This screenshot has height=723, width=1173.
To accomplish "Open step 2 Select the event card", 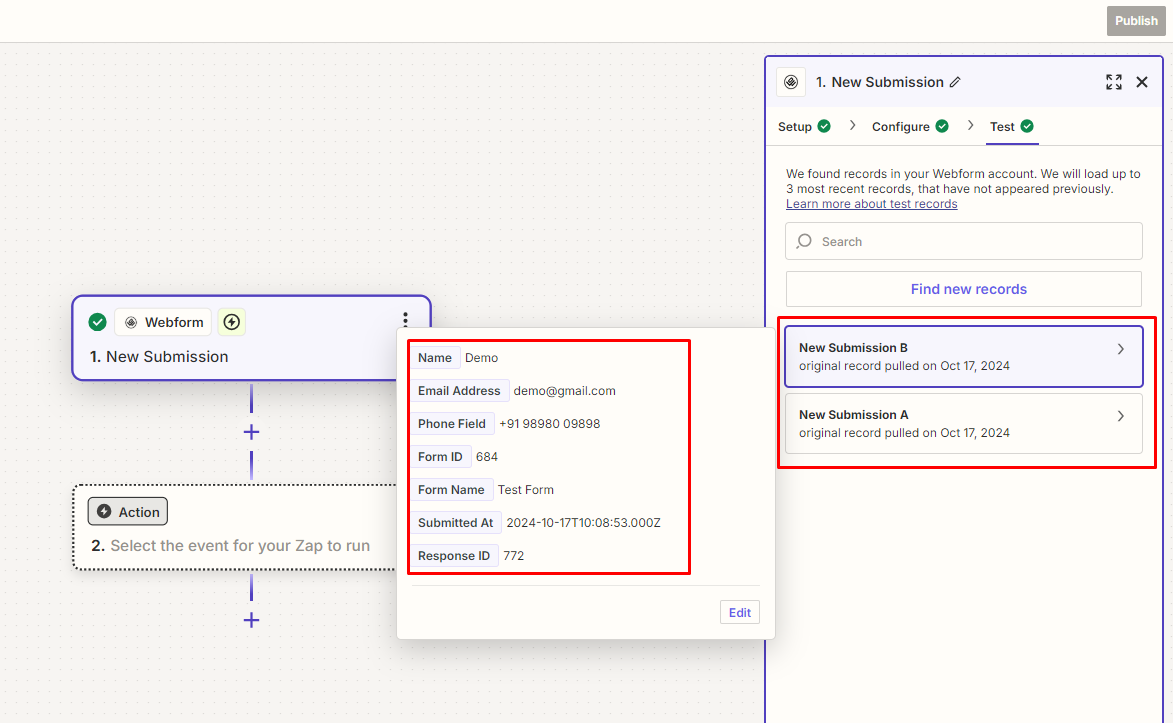I will tap(236, 528).
